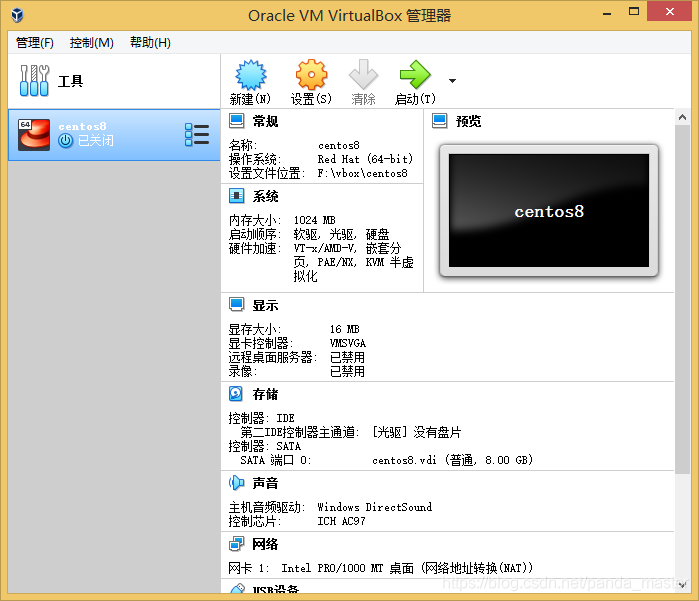Click the Discard (清除) down-arrow icon
699x601 pixels.
pos(363,75)
